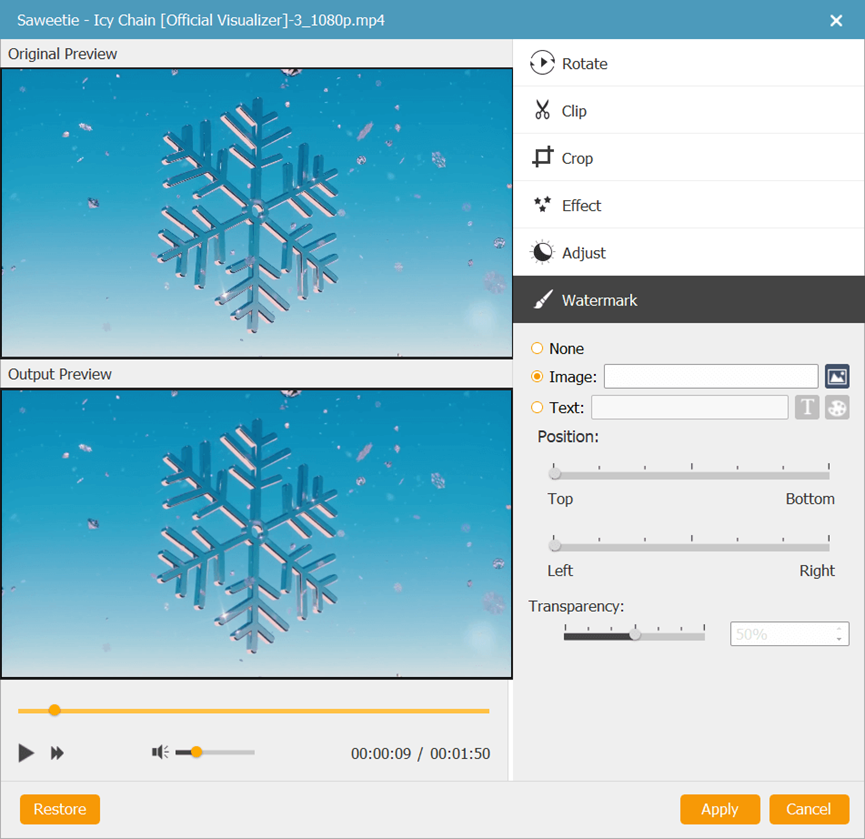The height and width of the screenshot is (839, 865).
Task: Click the Apply button
Action: (x=719, y=809)
